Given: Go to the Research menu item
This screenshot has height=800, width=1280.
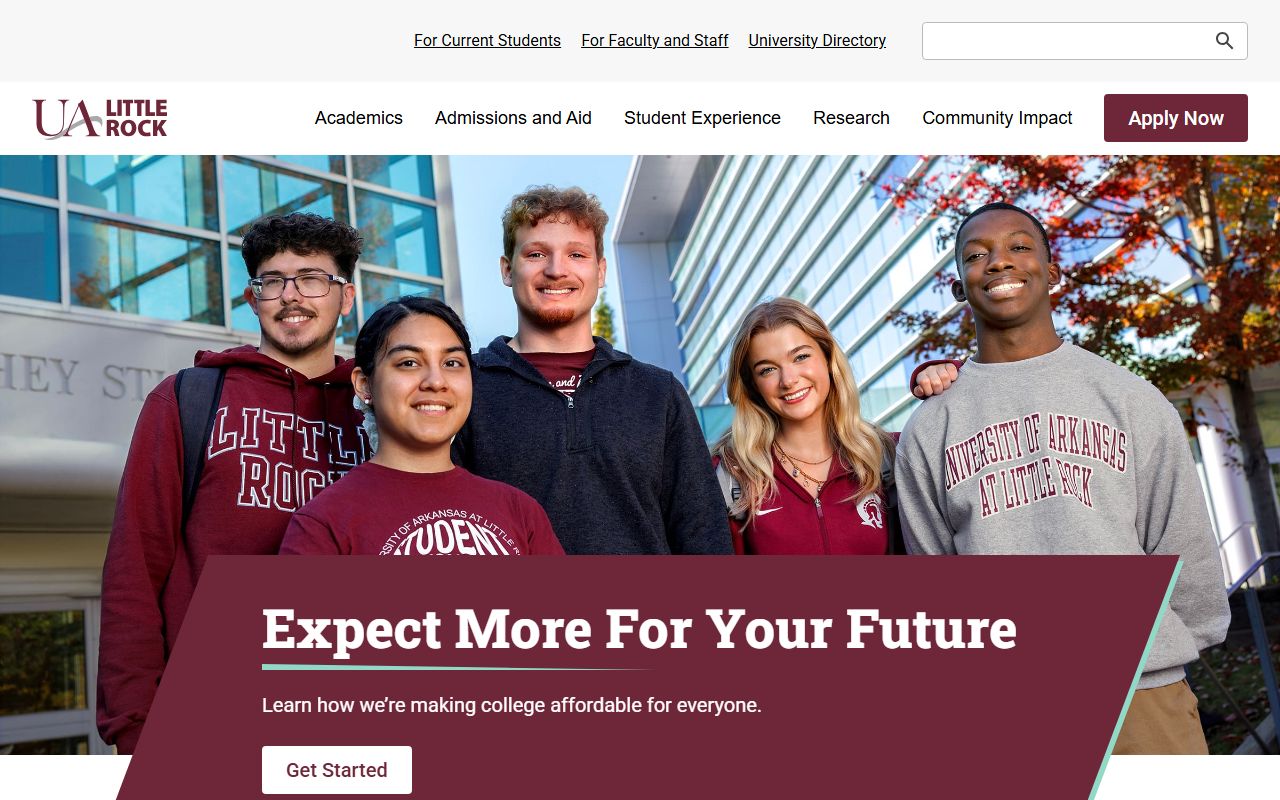Looking at the screenshot, I should coord(851,118).
